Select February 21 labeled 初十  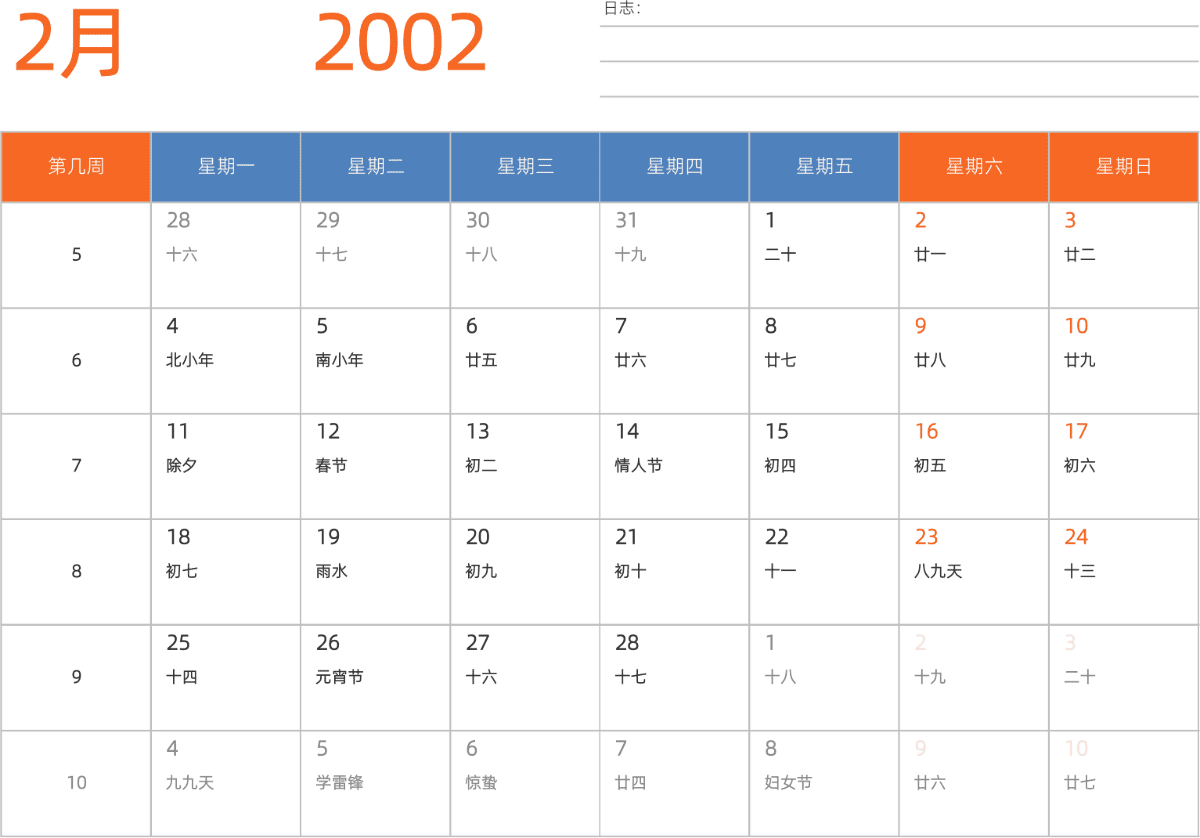pyautogui.click(x=675, y=572)
